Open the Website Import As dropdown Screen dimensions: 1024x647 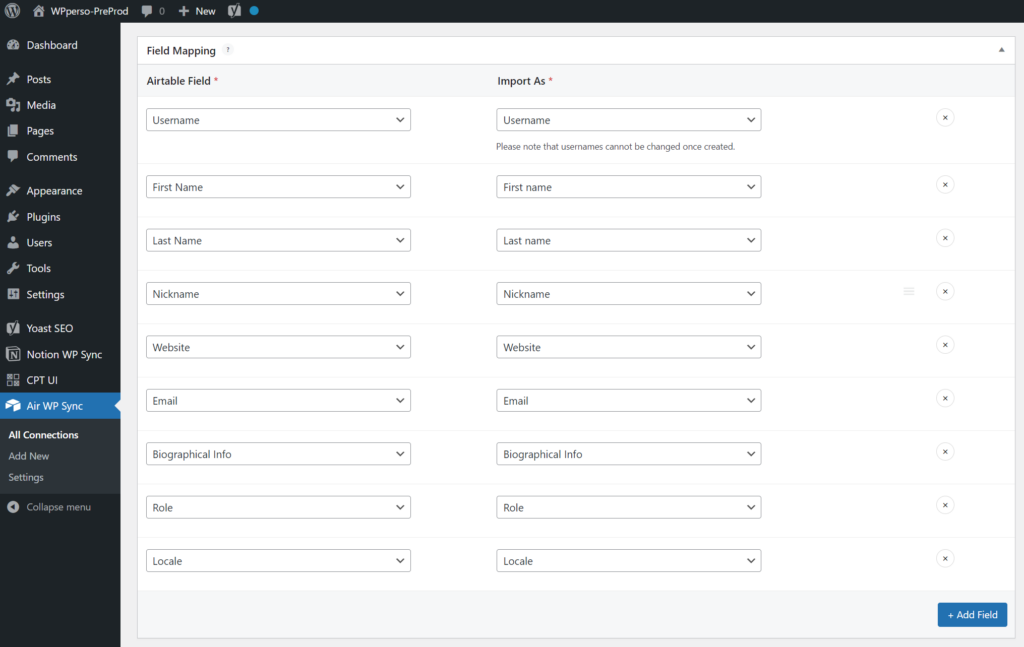tap(629, 347)
